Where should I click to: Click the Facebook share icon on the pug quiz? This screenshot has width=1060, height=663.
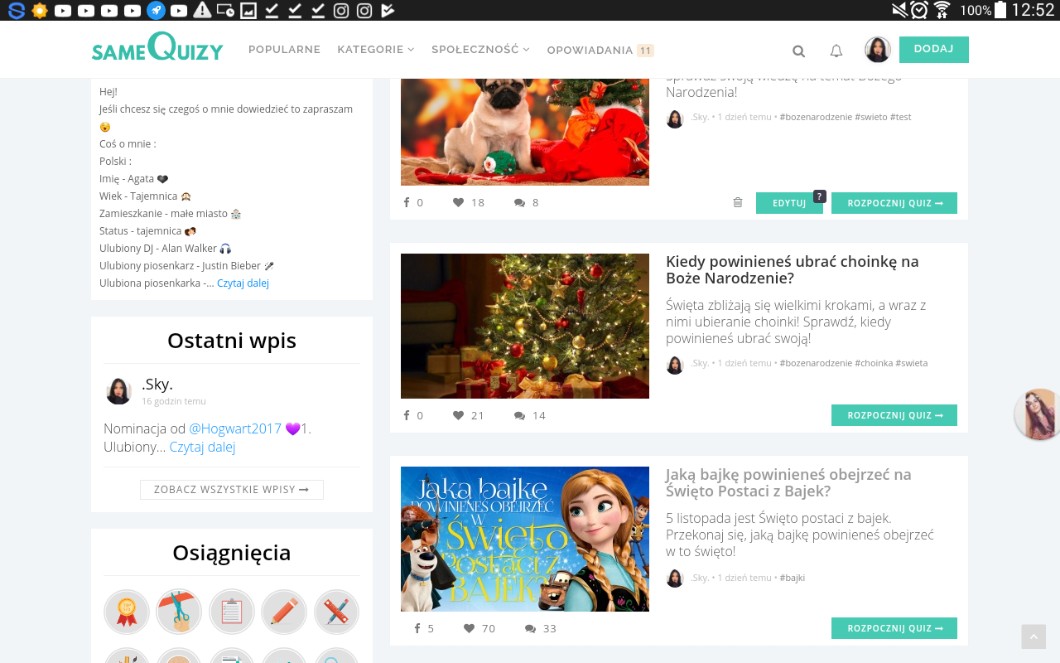[407, 203]
